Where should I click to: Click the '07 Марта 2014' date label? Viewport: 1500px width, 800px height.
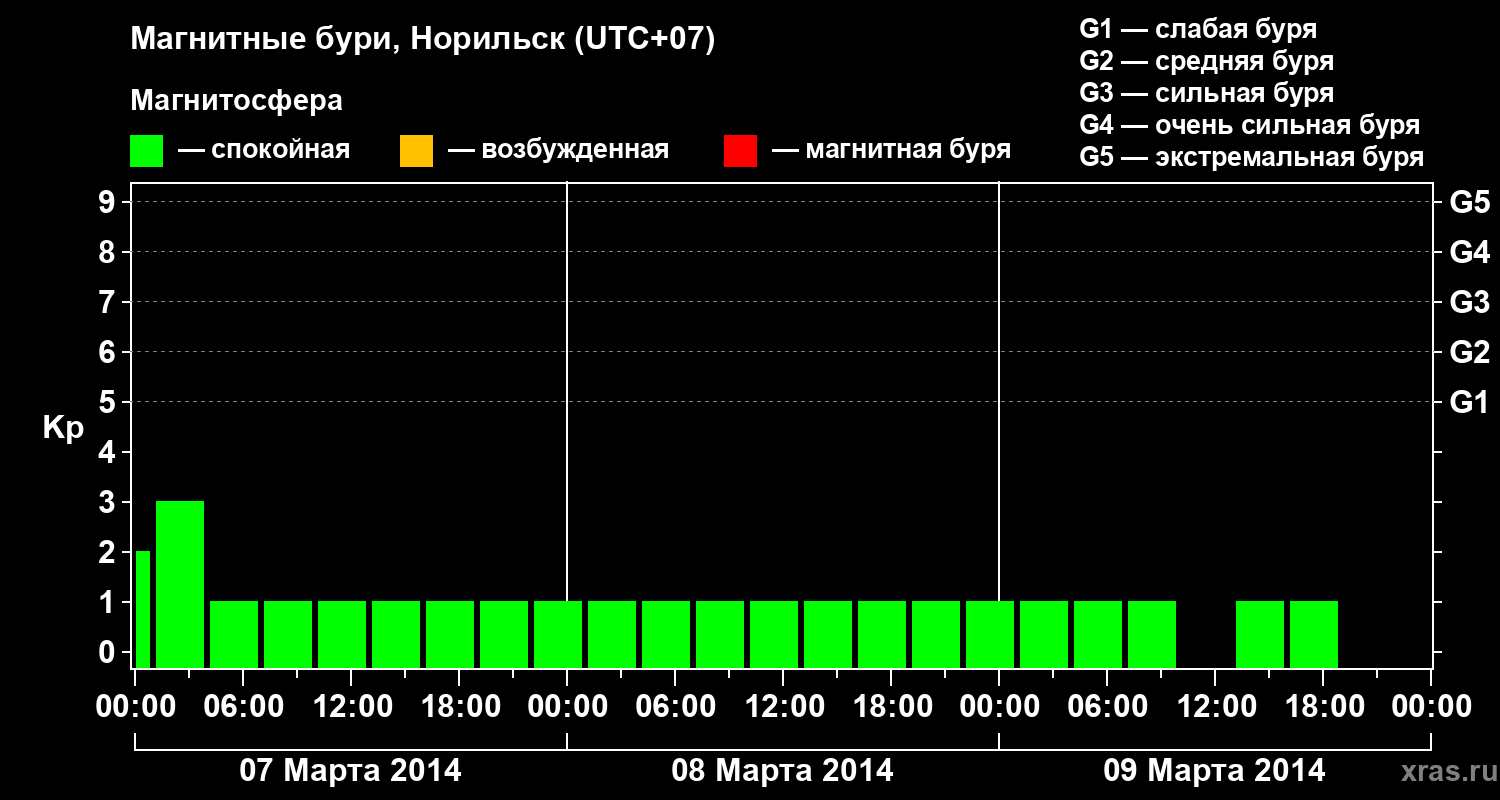pyautogui.click(x=350, y=771)
